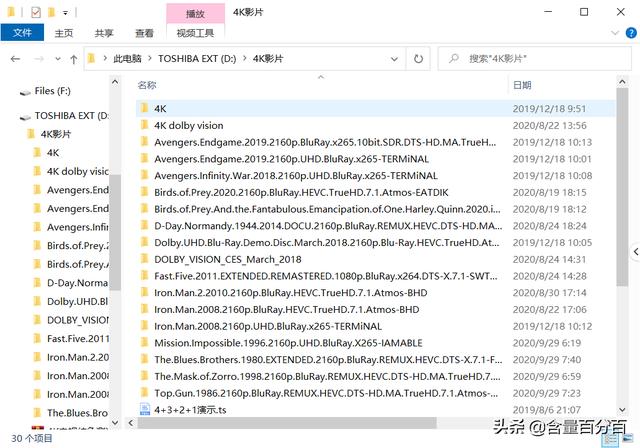
Task: Select D-Day.Norma folder in navigation tree
Action: coord(77,283)
